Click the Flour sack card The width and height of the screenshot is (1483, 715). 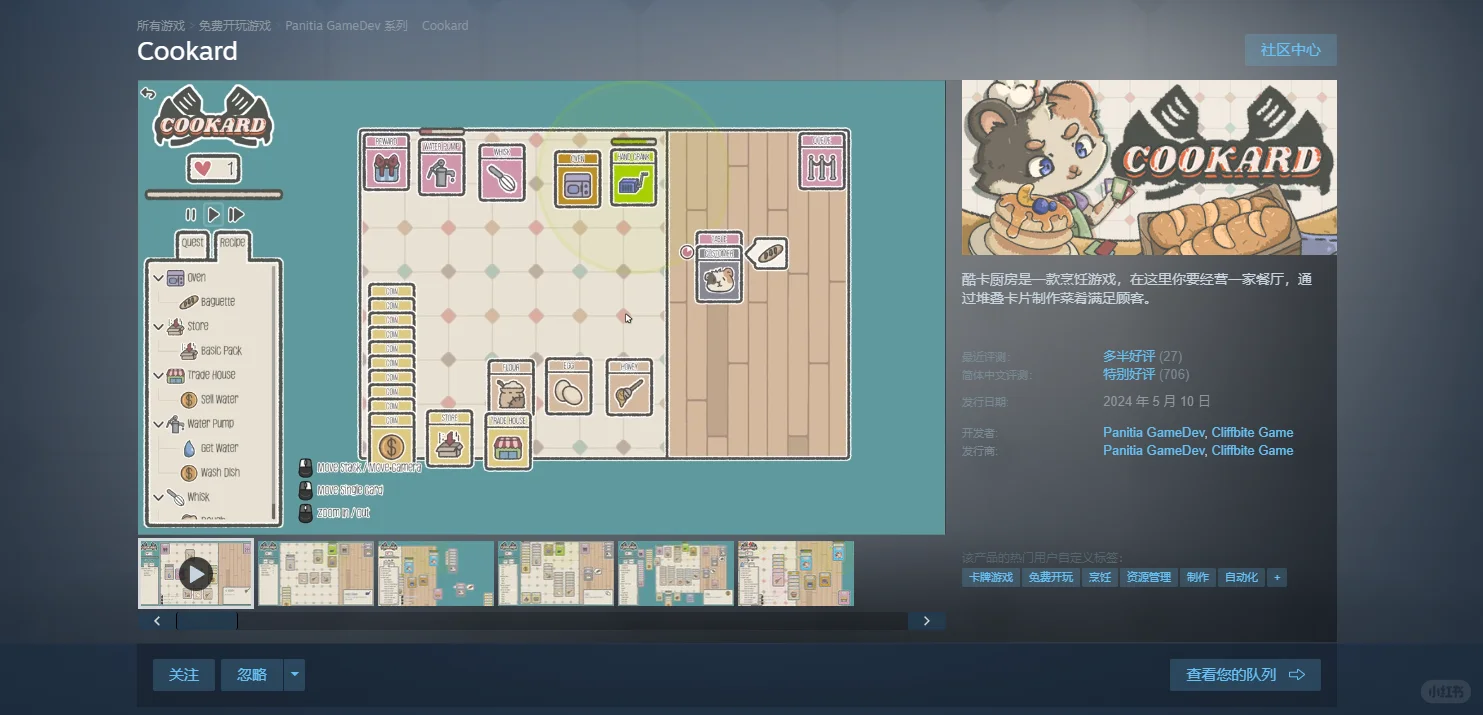[x=512, y=387]
